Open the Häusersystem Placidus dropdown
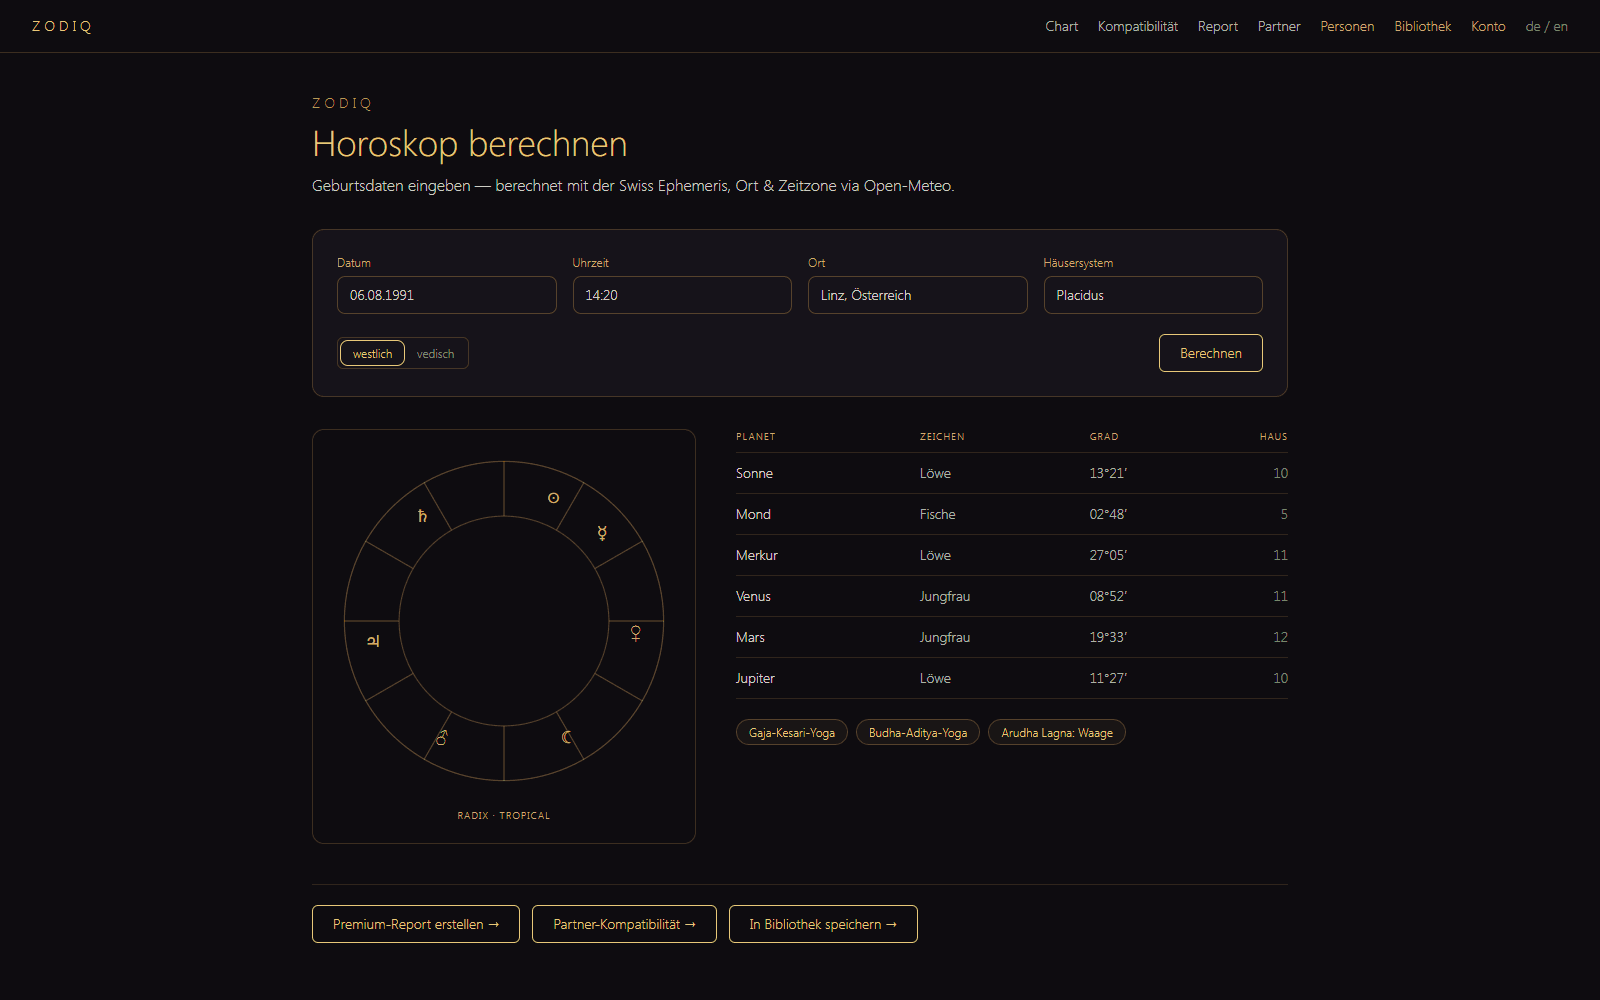This screenshot has height=1000, width=1600. (1153, 295)
